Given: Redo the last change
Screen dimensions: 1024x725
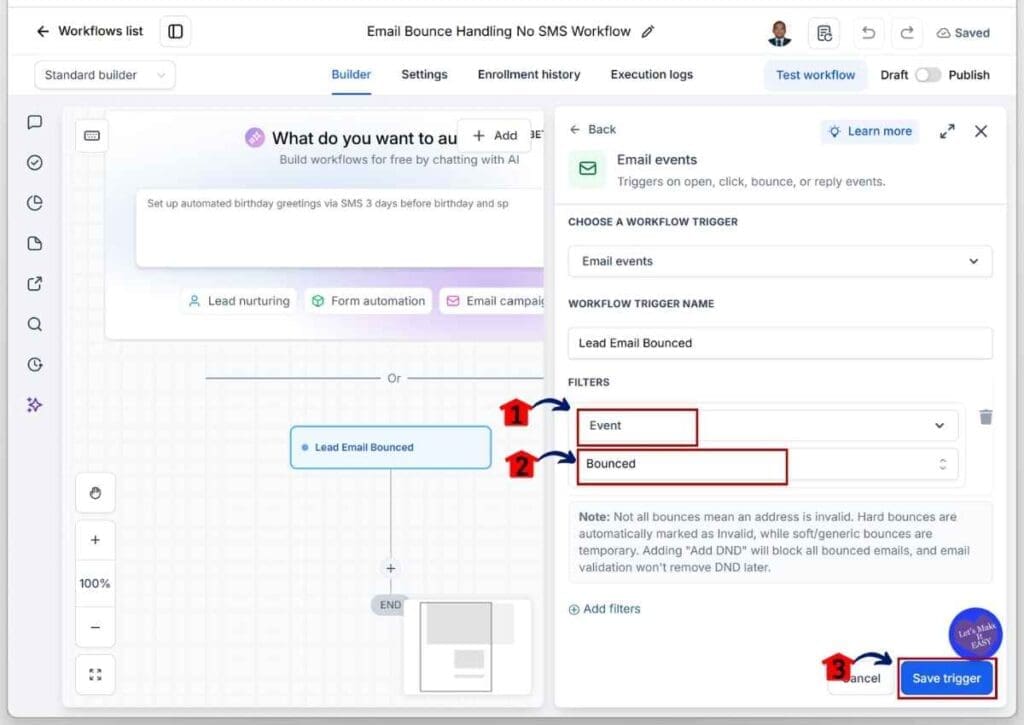Looking at the screenshot, I should pyautogui.click(x=907, y=33).
